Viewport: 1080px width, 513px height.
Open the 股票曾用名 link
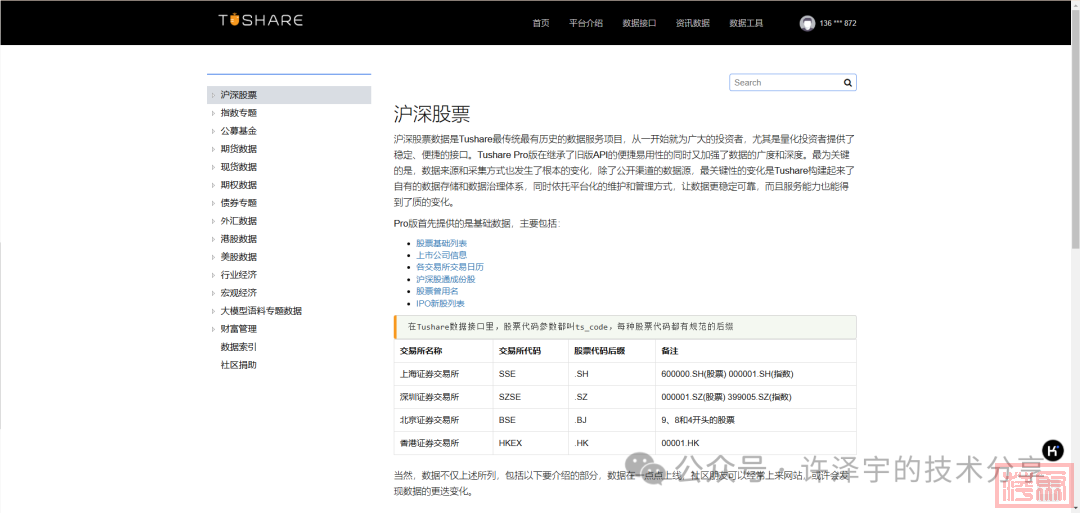pyautogui.click(x=437, y=291)
